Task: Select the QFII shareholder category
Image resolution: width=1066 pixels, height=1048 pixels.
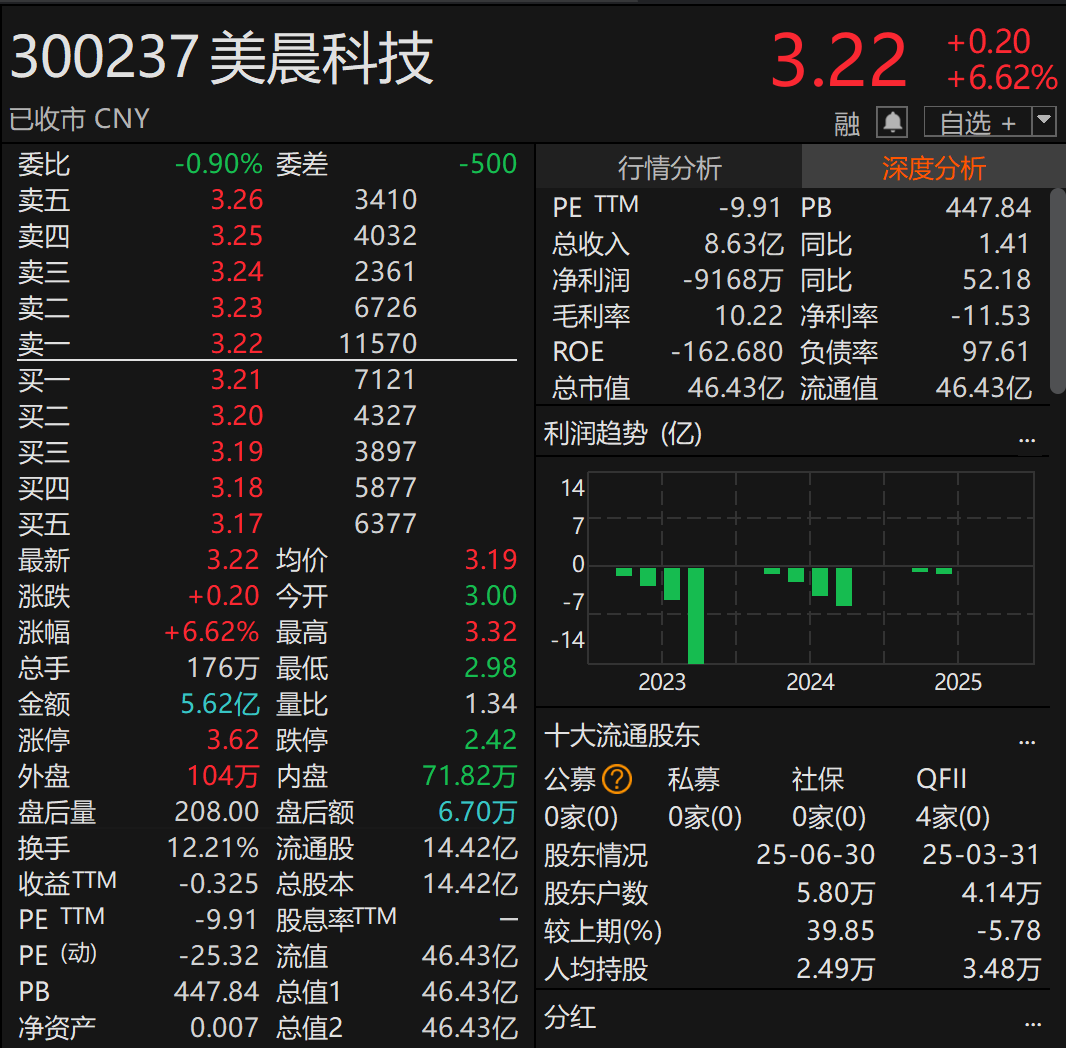Action: tap(941, 779)
